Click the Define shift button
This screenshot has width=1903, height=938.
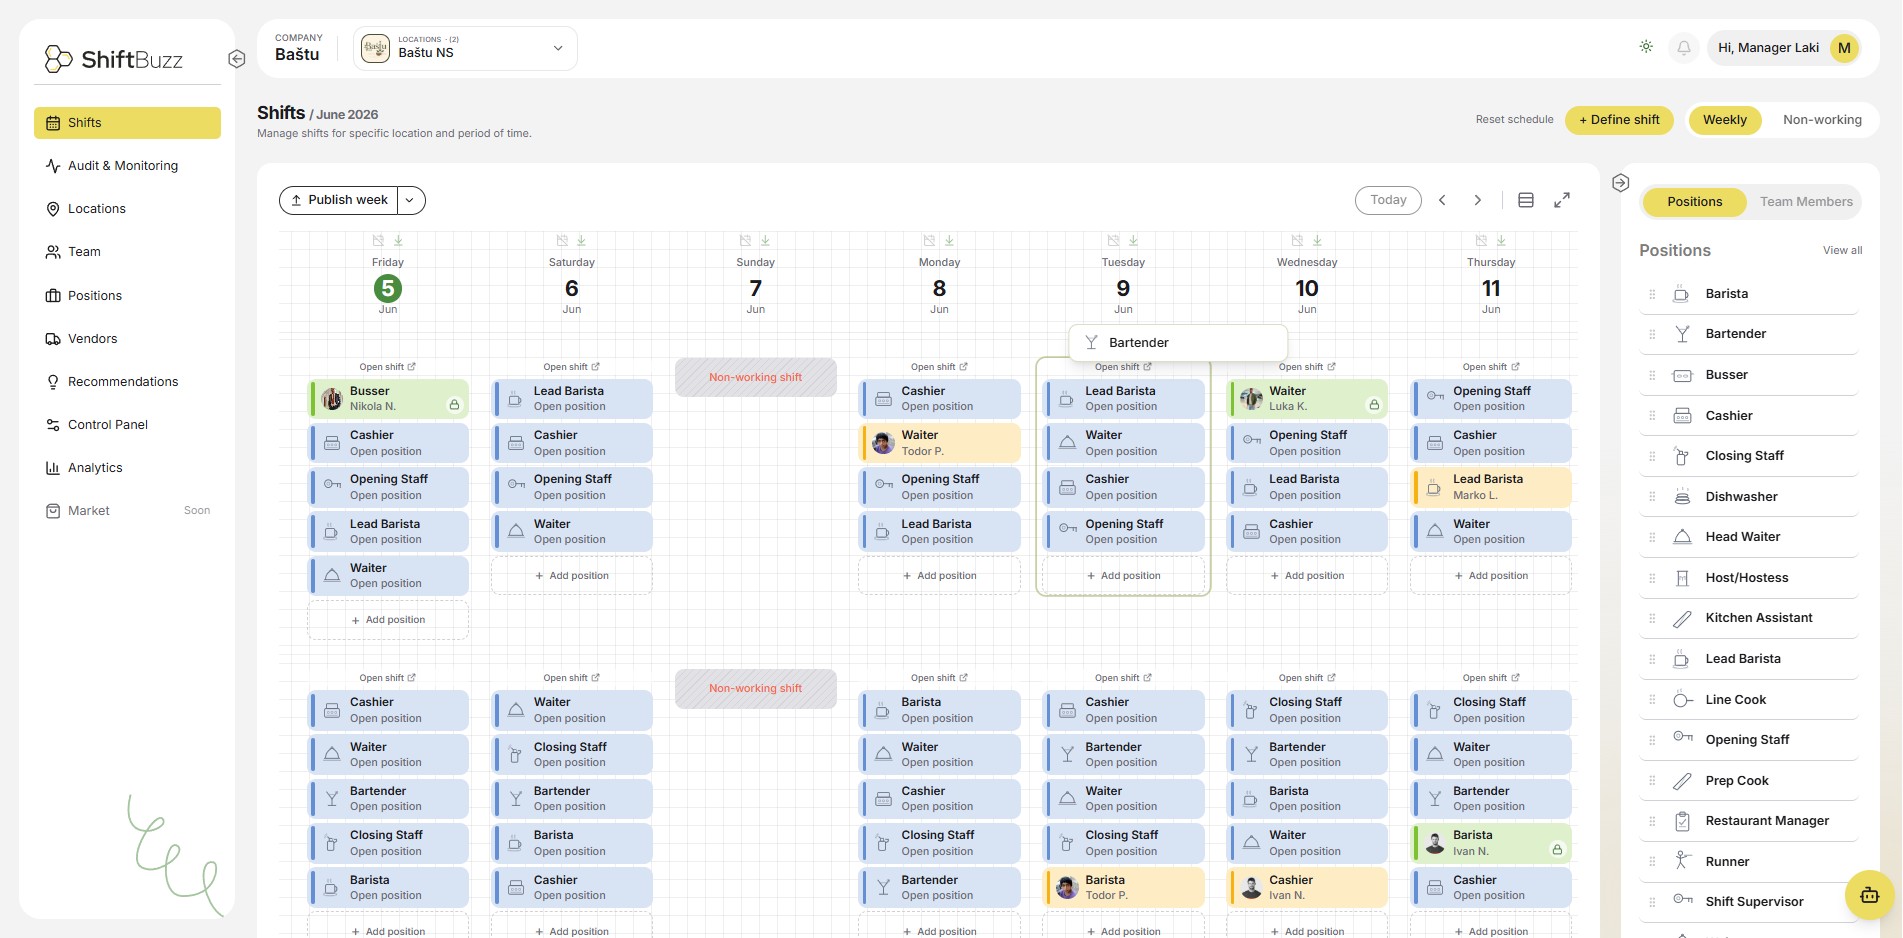coord(1619,120)
